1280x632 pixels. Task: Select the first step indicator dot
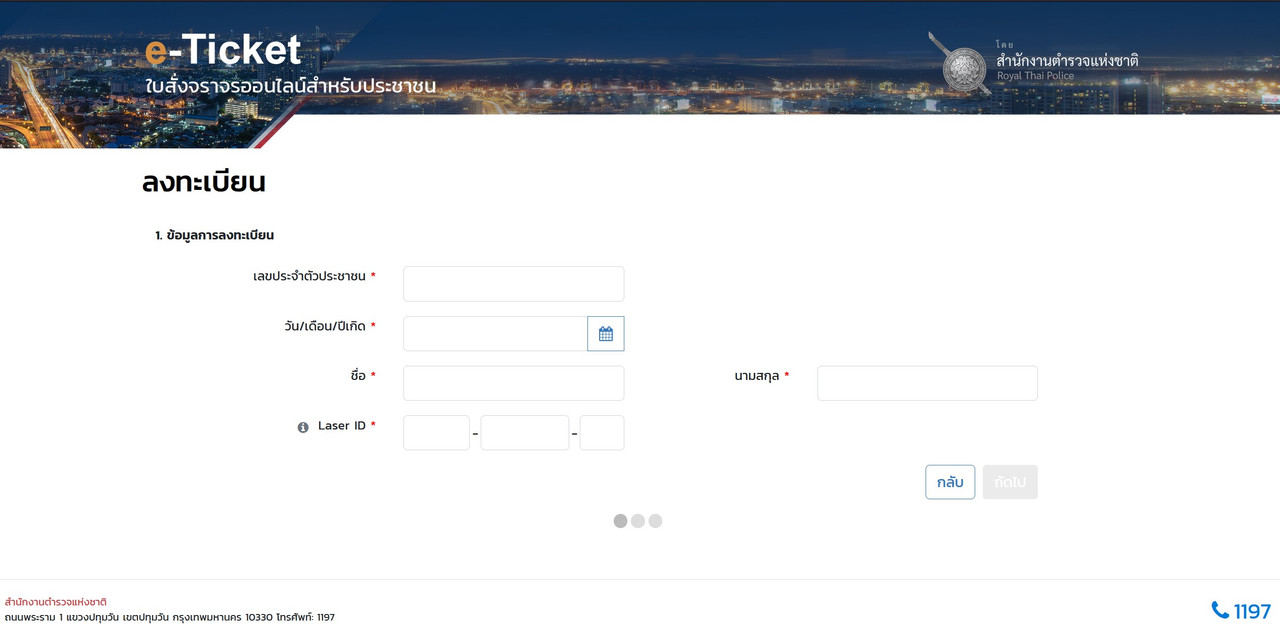pyautogui.click(x=620, y=521)
